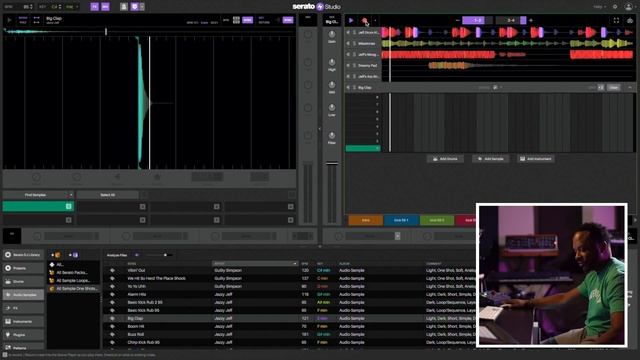The width and height of the screenshot is (640, 360).
Task: Select the highlighted green sample pad
Action: tap(38, 207)
